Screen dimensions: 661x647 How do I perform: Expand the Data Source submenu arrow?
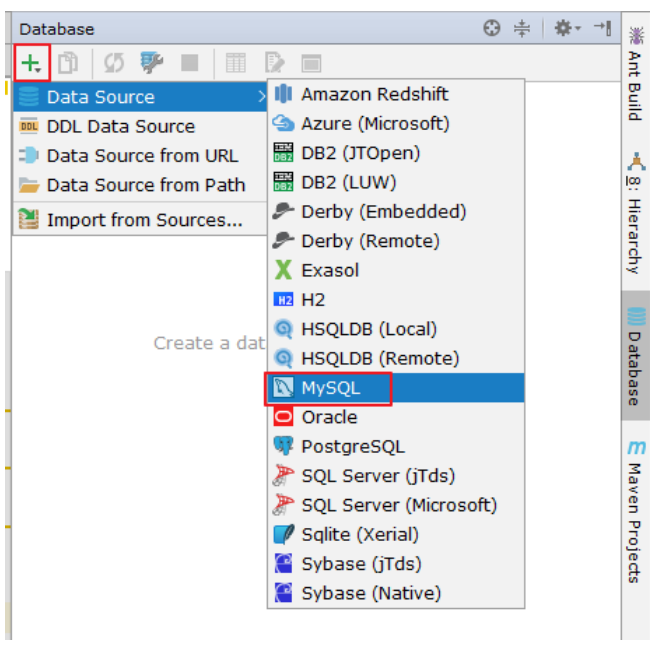point(262,97)
